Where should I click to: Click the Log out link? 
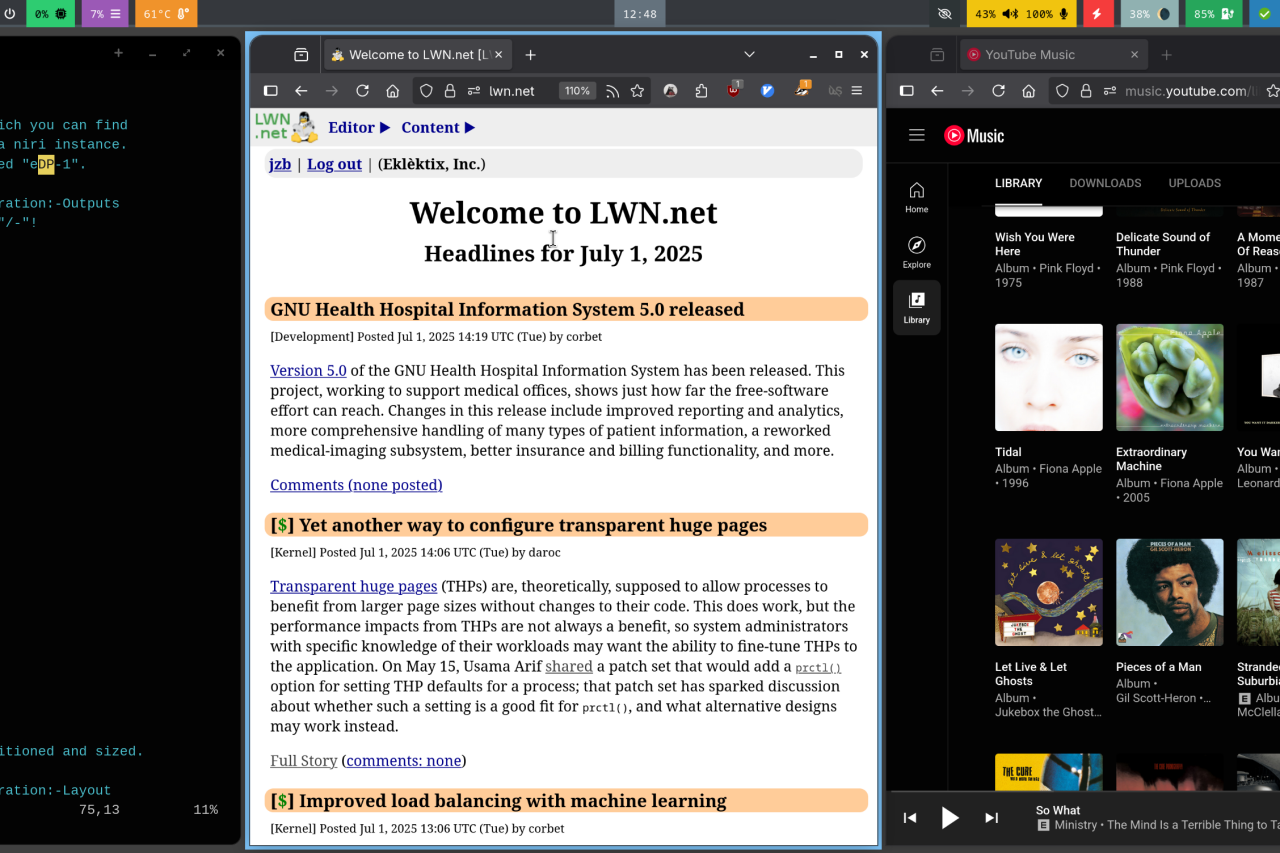point(334,164)
